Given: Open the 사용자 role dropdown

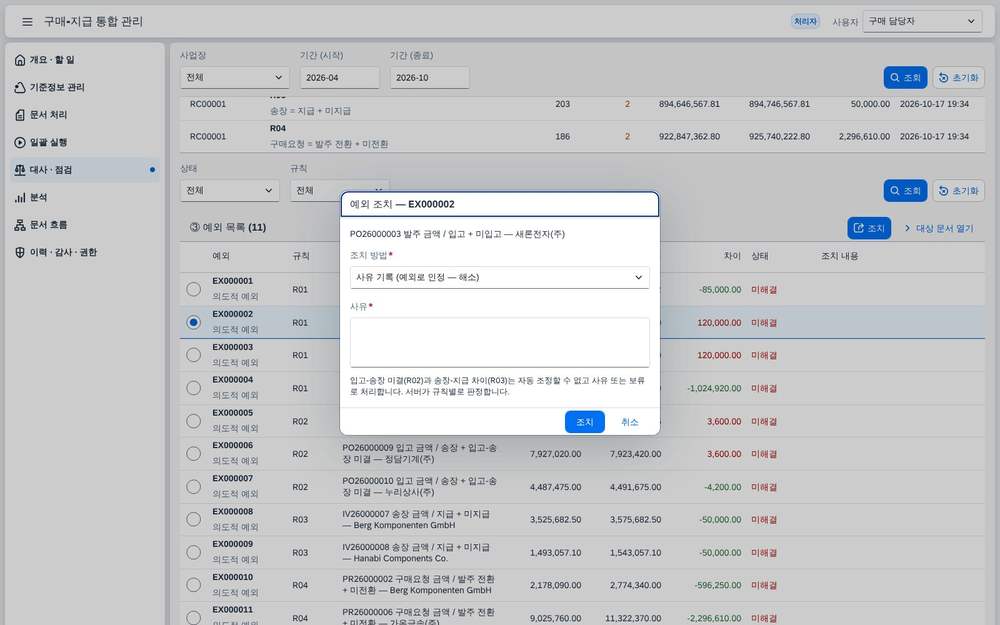Looking at the screenshot, I should [x=922, y=21].
